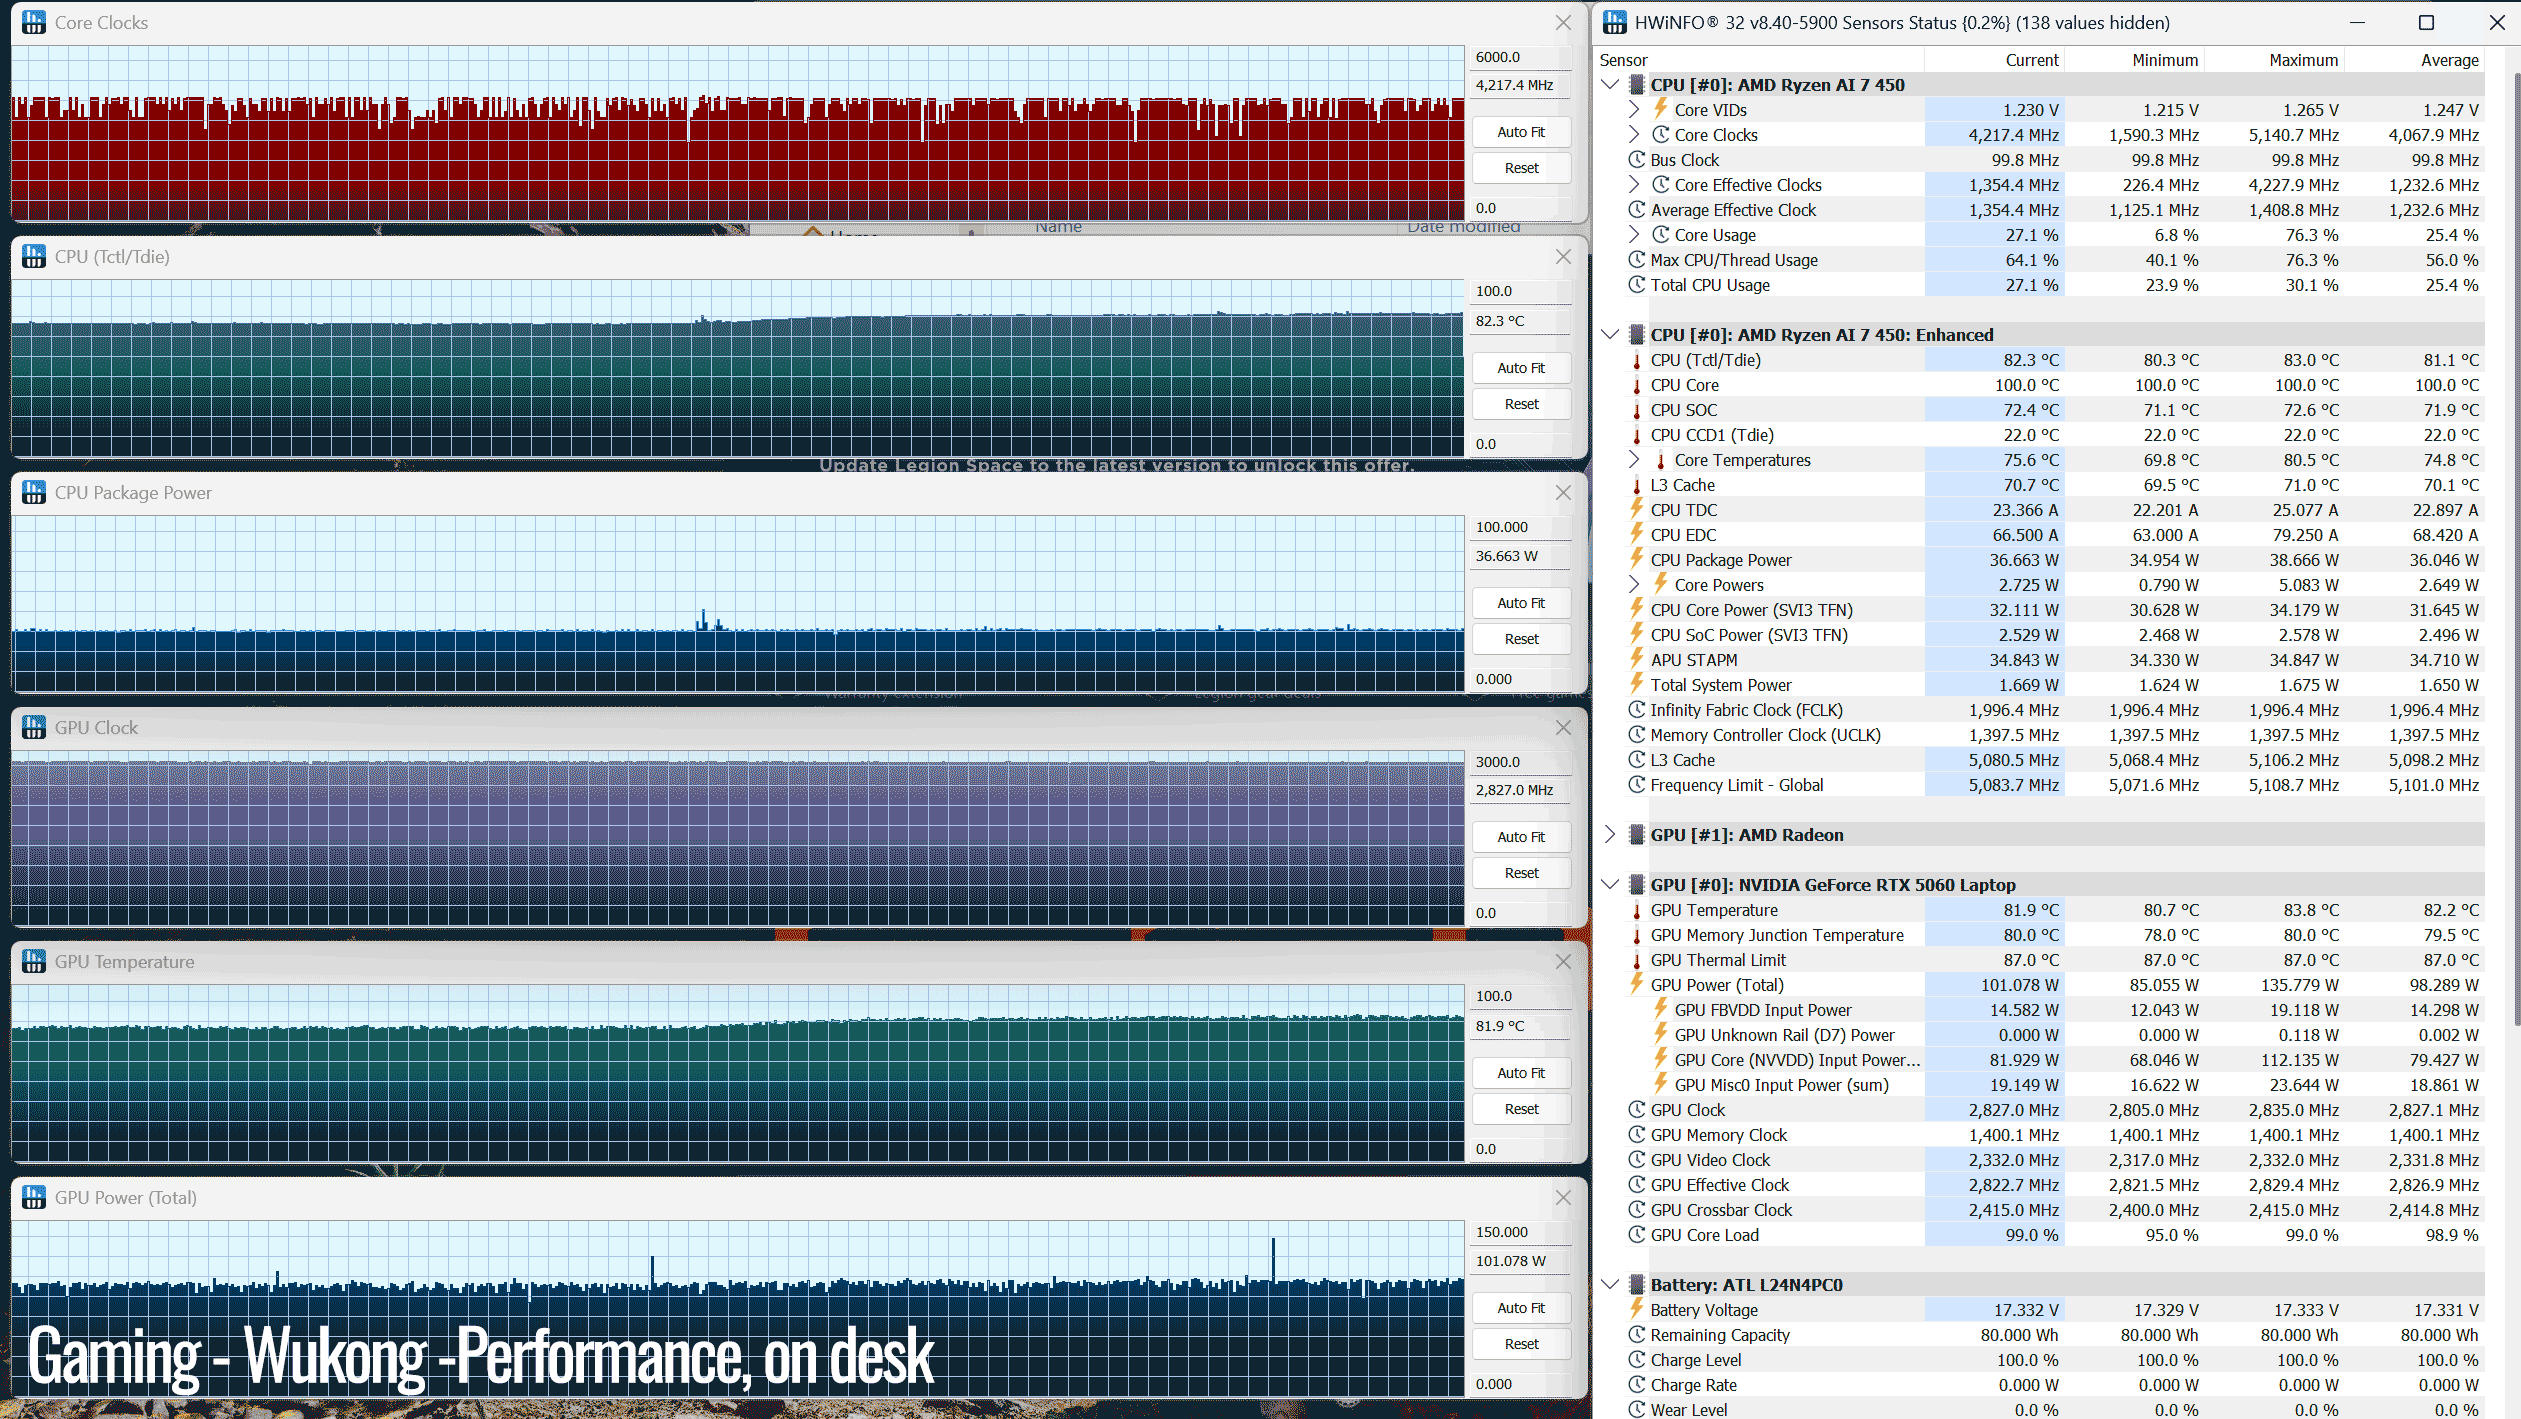The width and height of the screenshot is (2521, 1419).
Task: Close the Core Clocks graph window
Action: 1563,22
